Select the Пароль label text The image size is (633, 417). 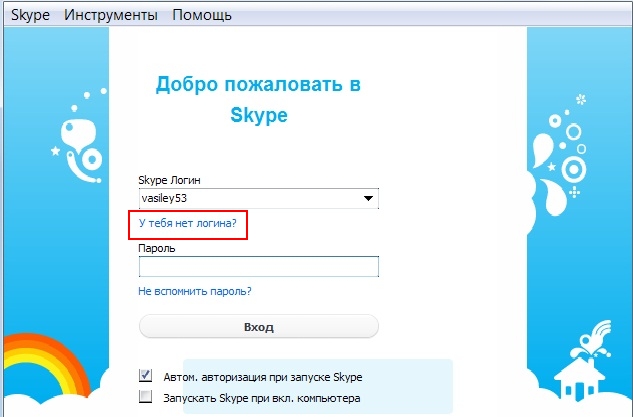coord(157,248)
